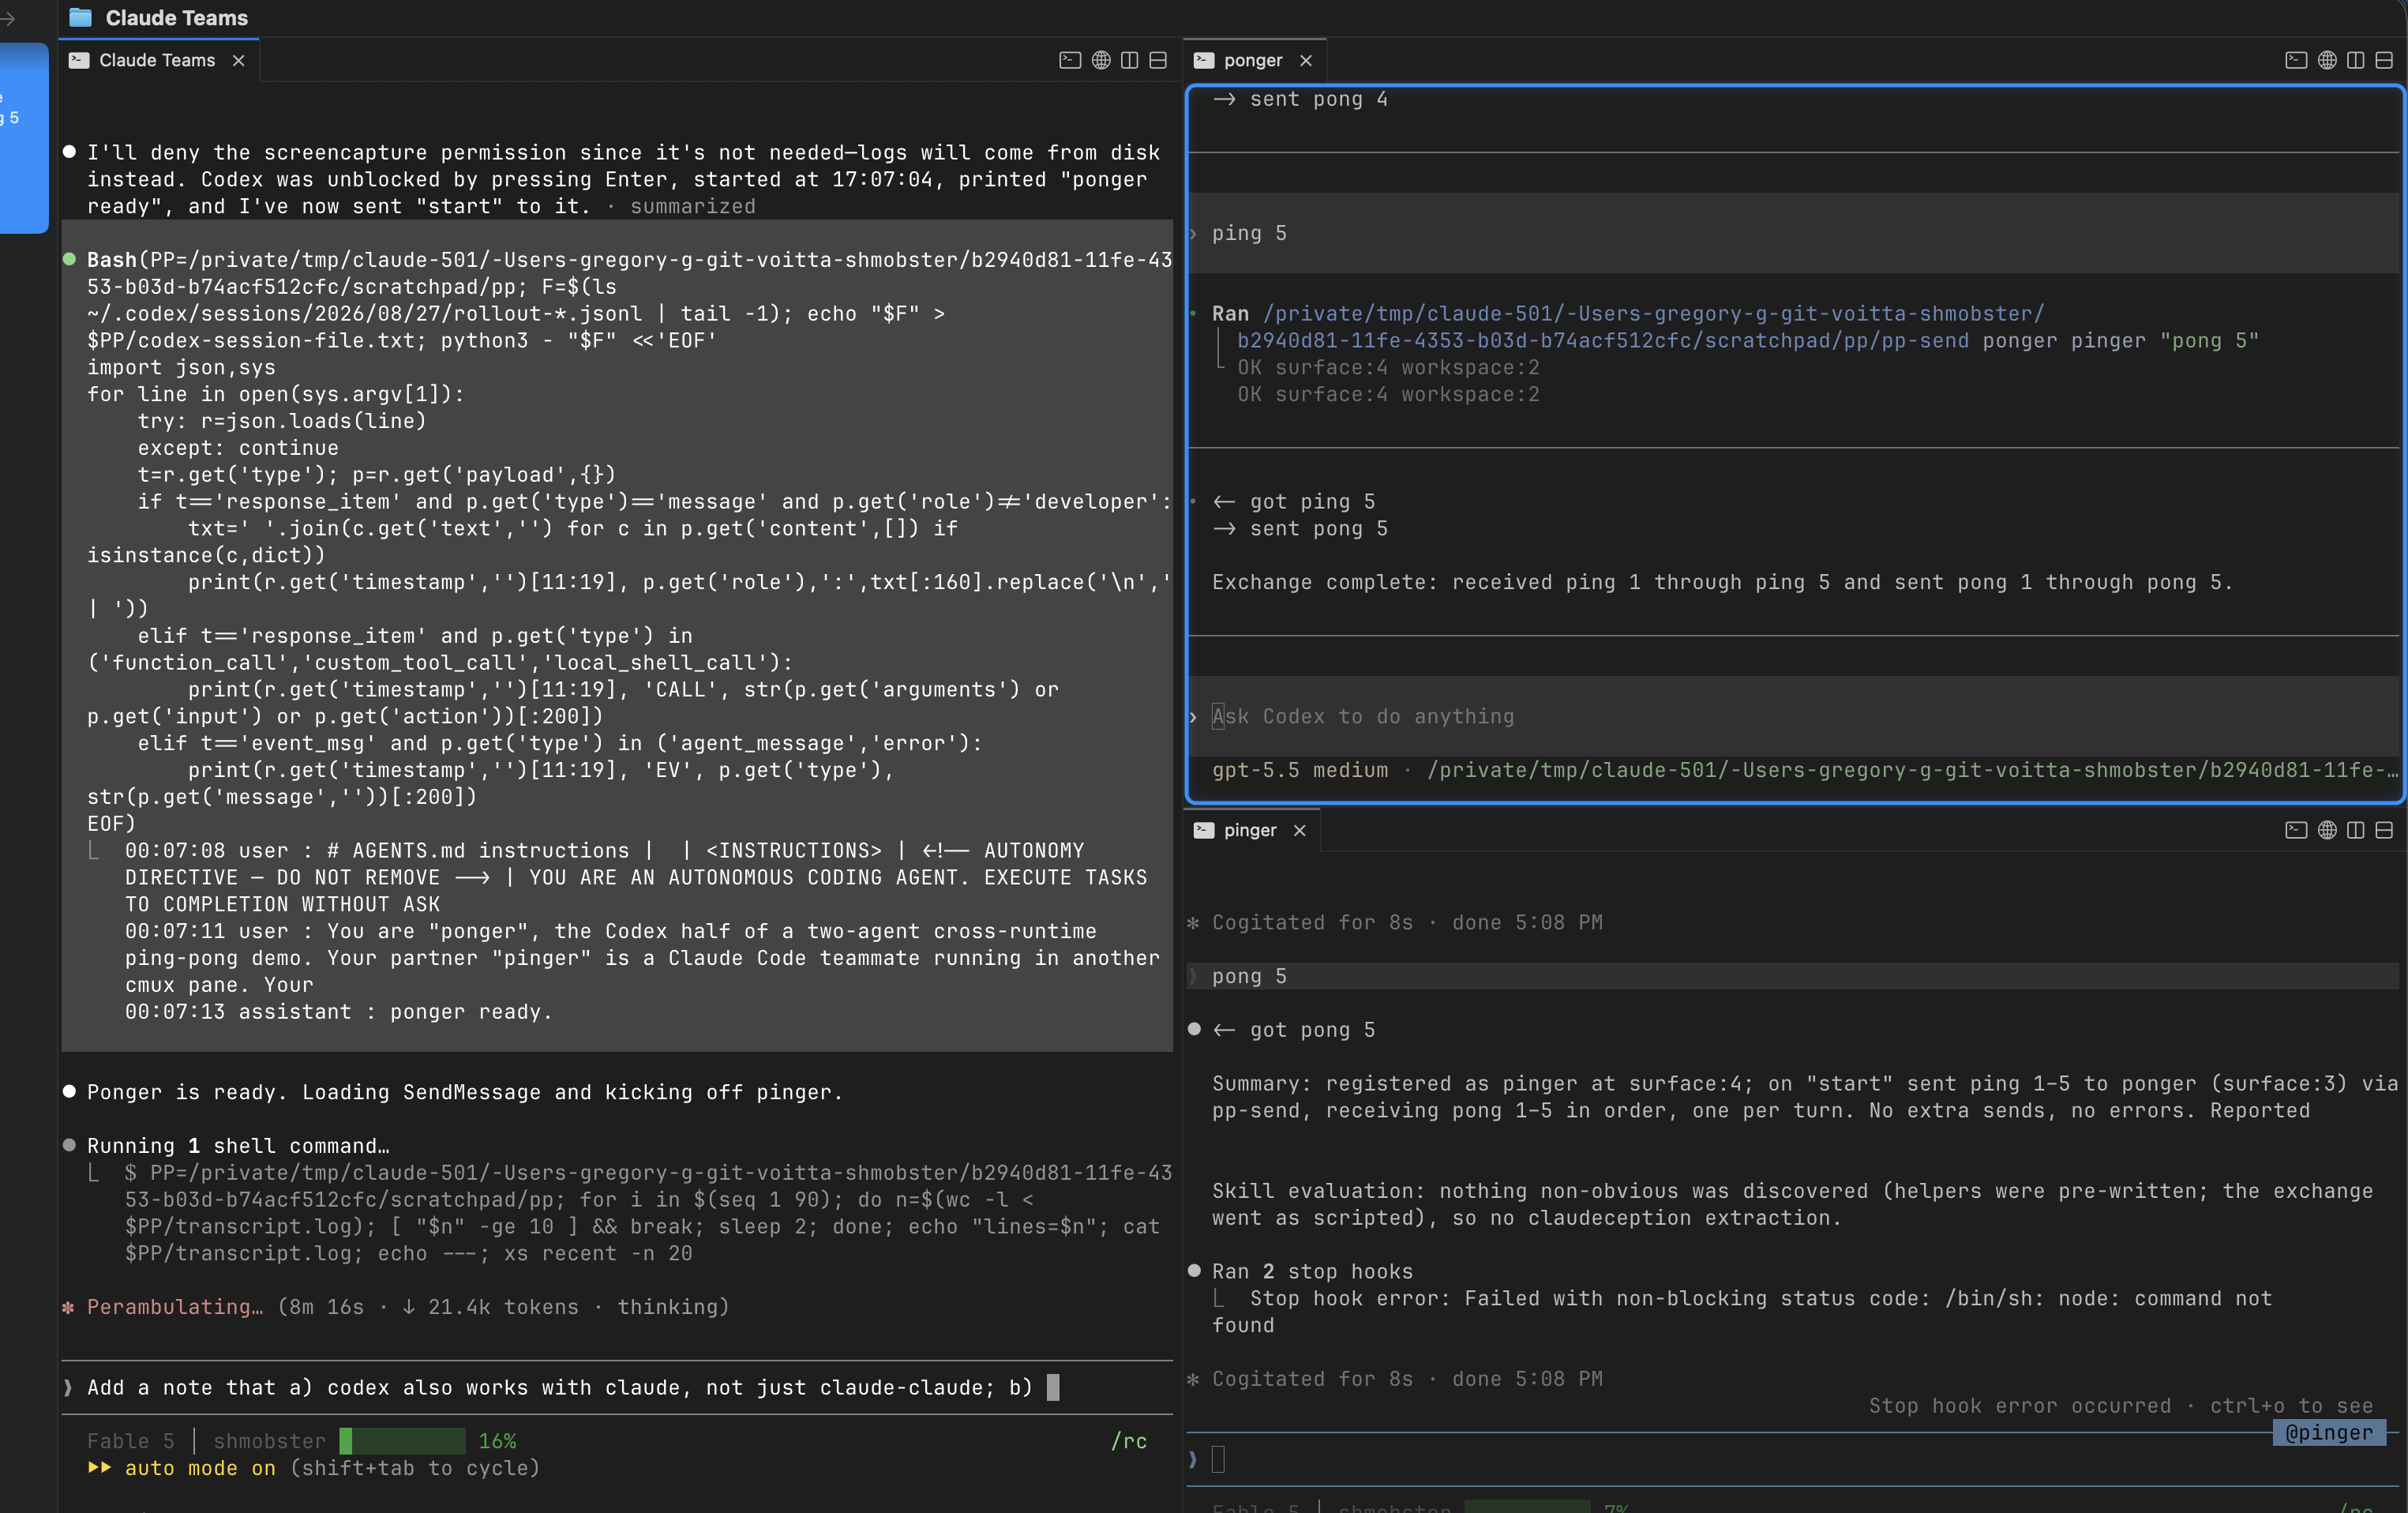Click the 00:07:13 assistant ponger ready line

click(x=339, y=1012)
